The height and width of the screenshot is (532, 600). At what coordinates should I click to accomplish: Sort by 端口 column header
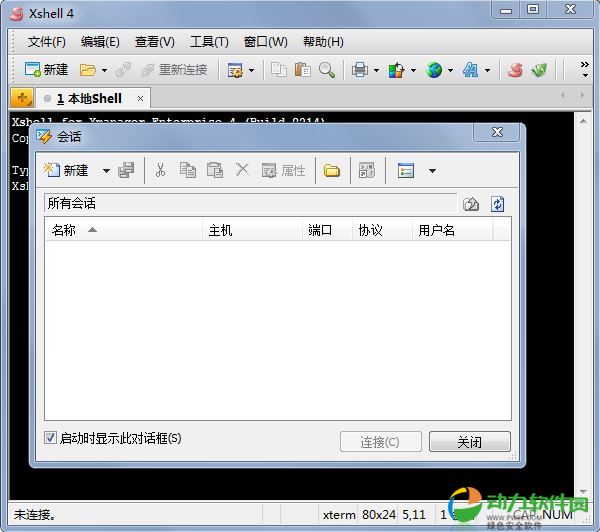327,230
